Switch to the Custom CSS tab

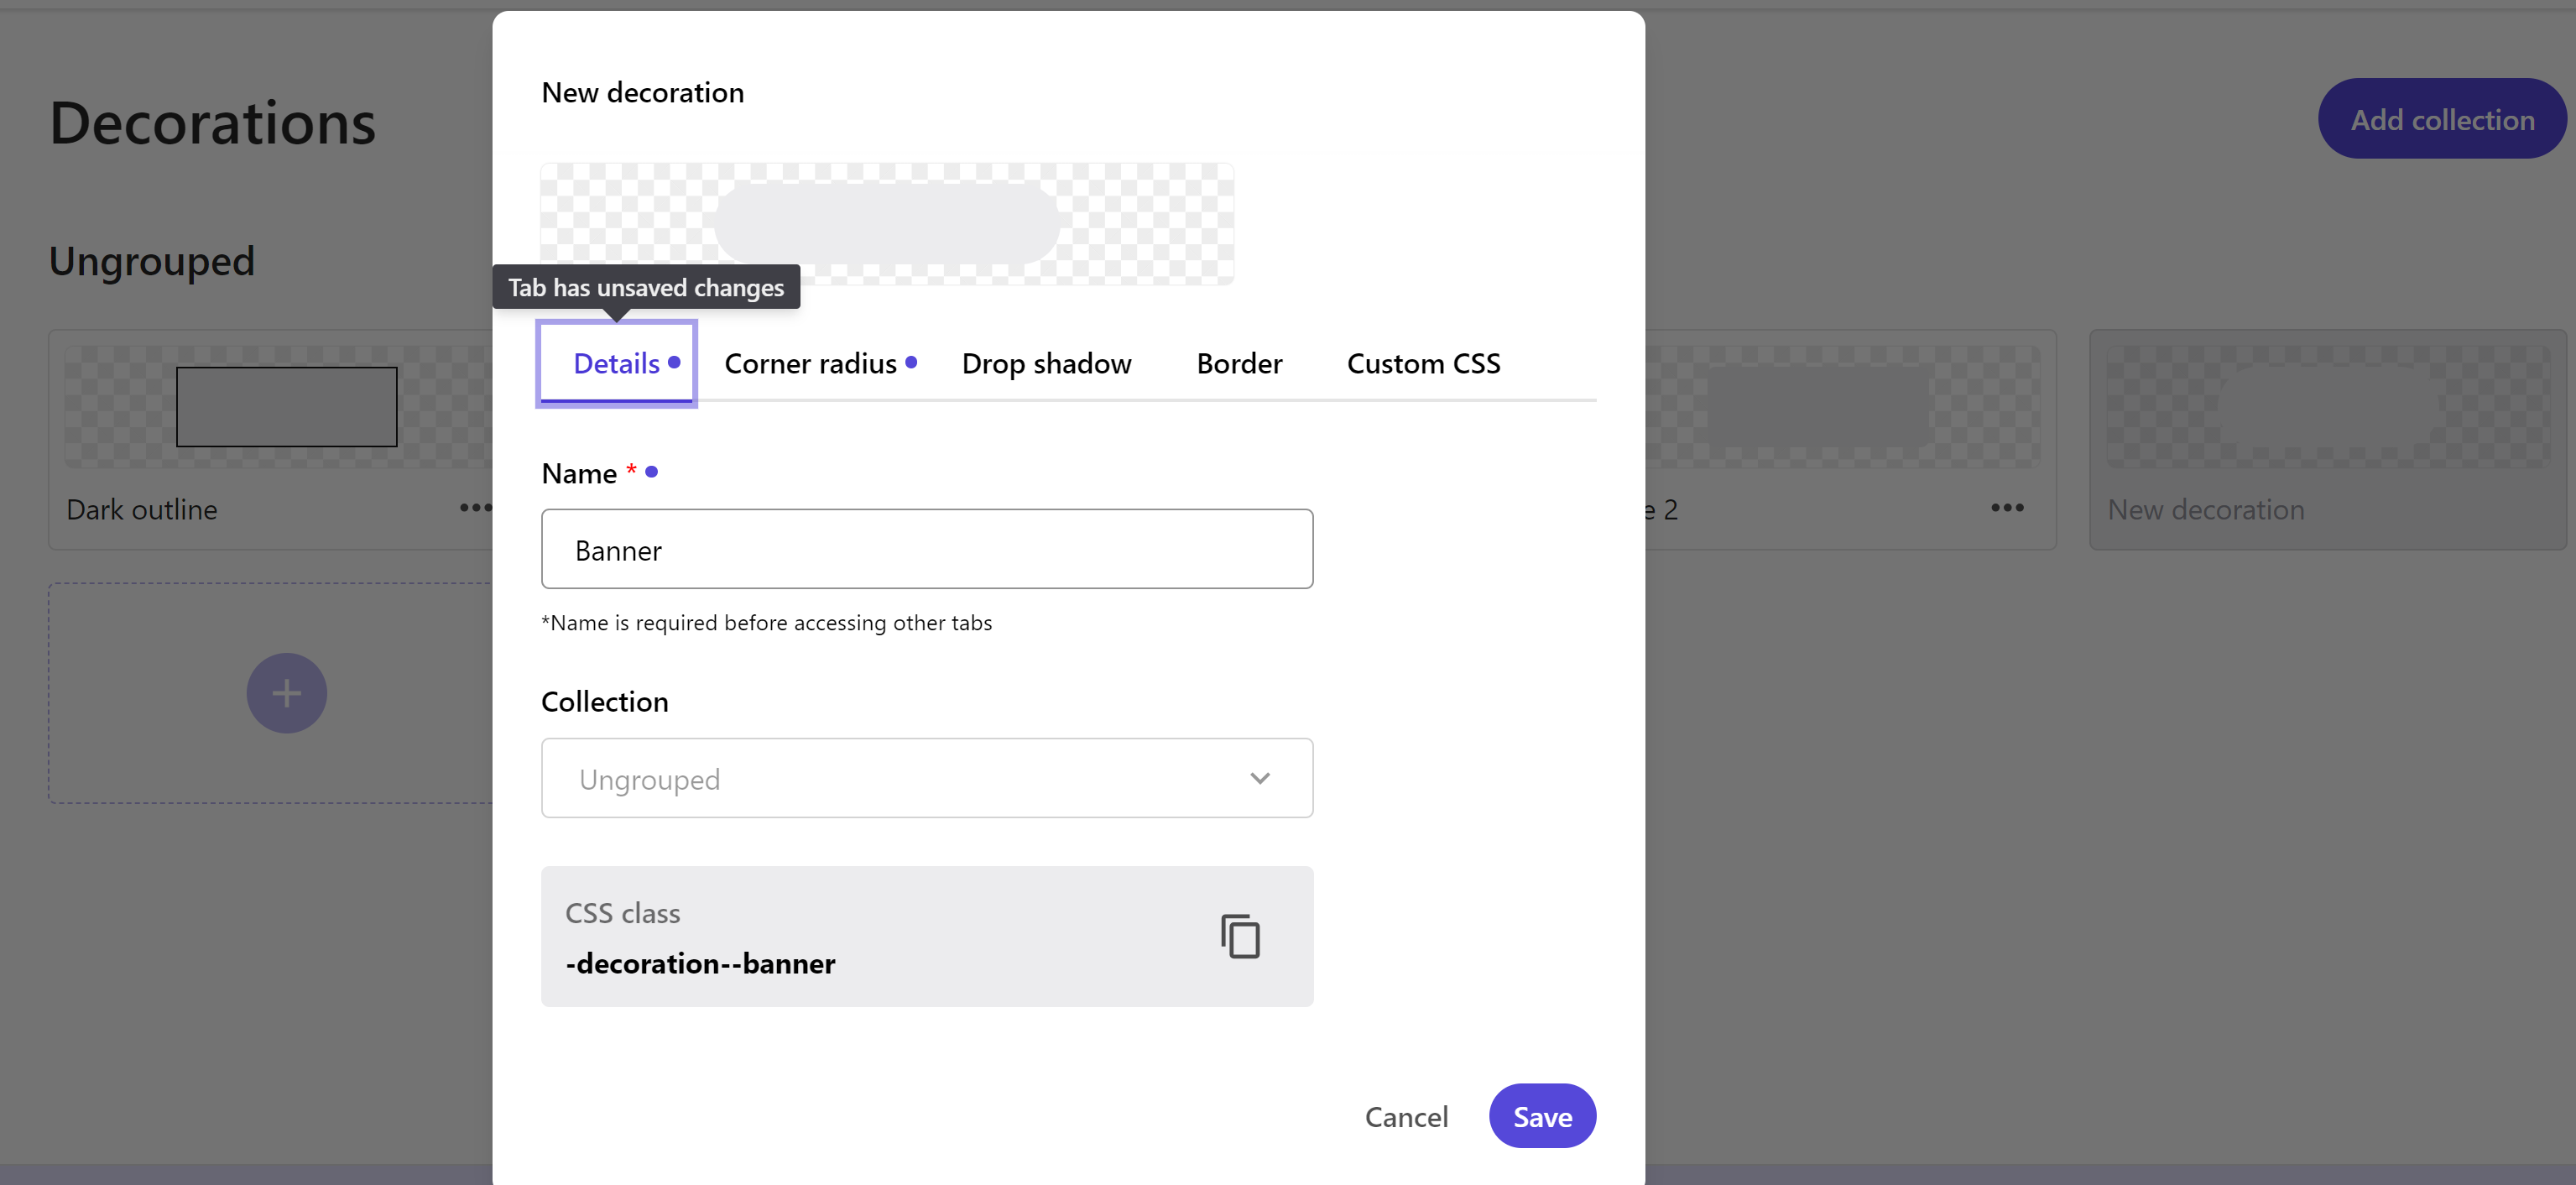1423,363
